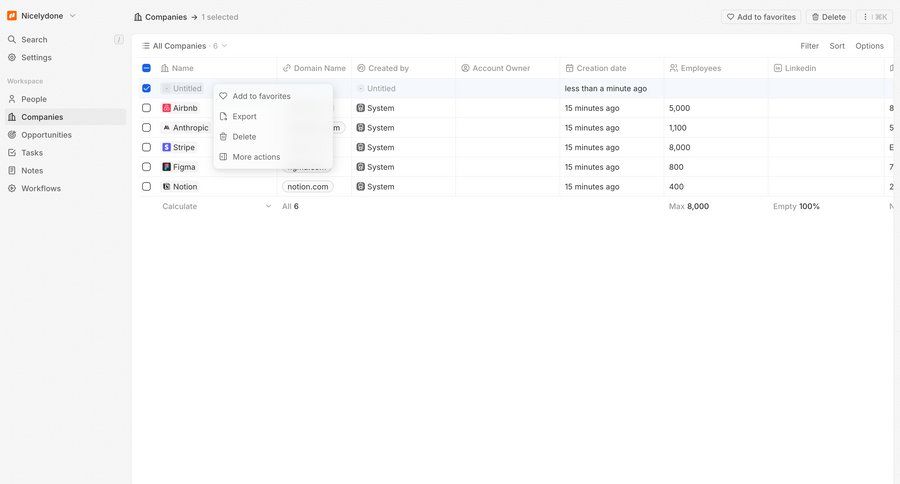Click the trash icon in context menu
Screen dimensions: 900x484
pyautogui.click(x=223, y=137)
